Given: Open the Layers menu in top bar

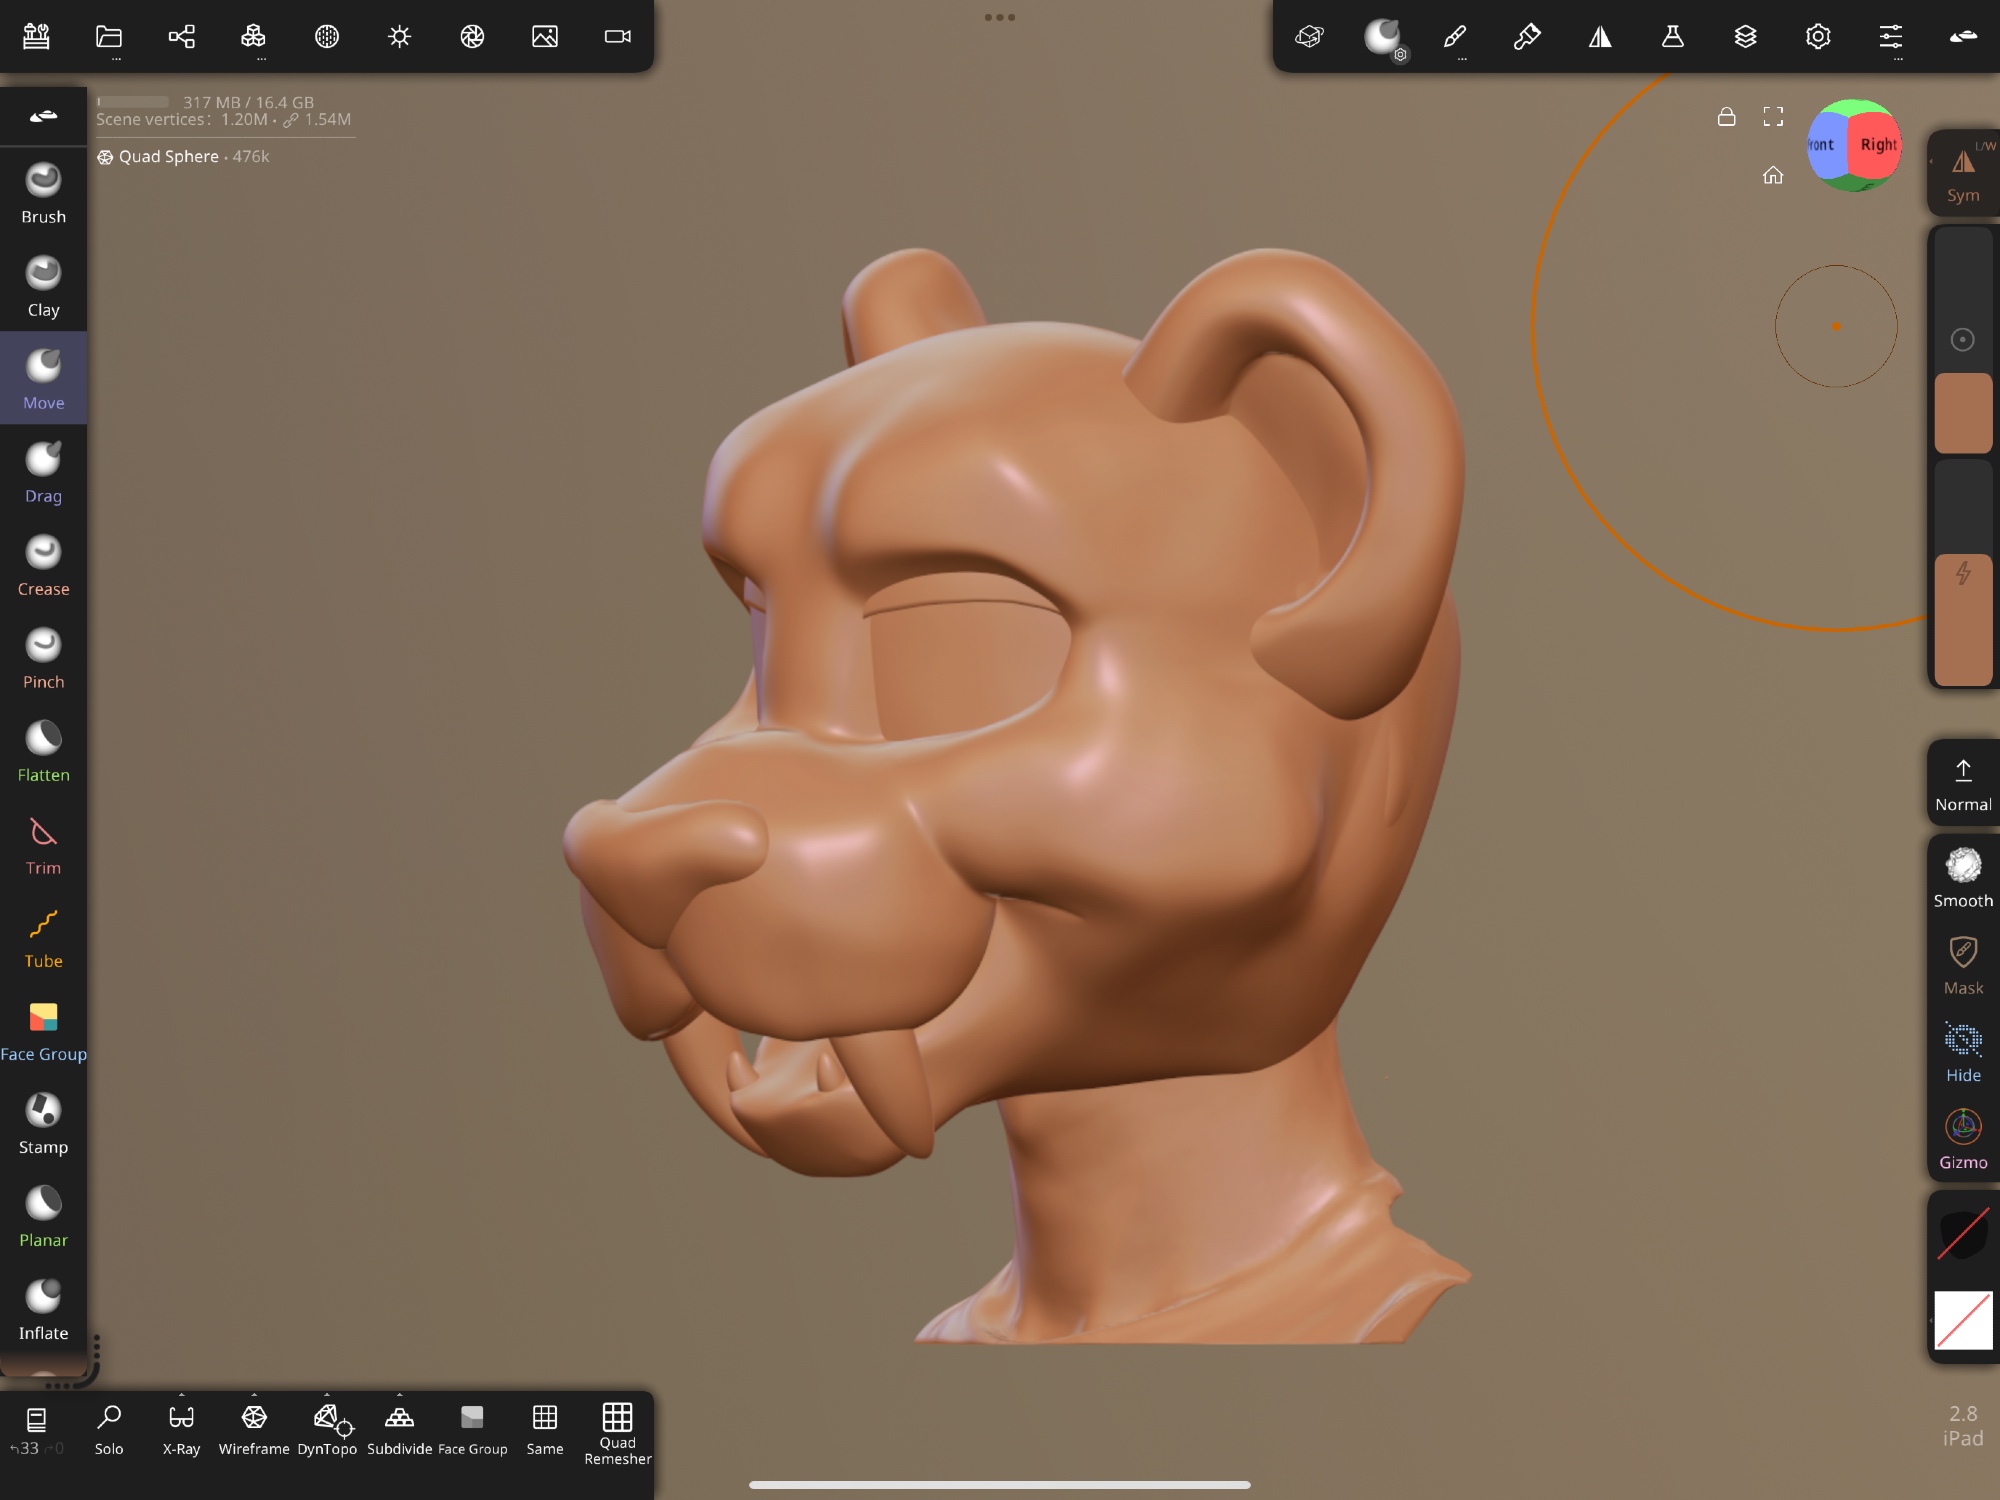Looking at the screenshot, I should pyautogui.click(x=1745, y=37).
